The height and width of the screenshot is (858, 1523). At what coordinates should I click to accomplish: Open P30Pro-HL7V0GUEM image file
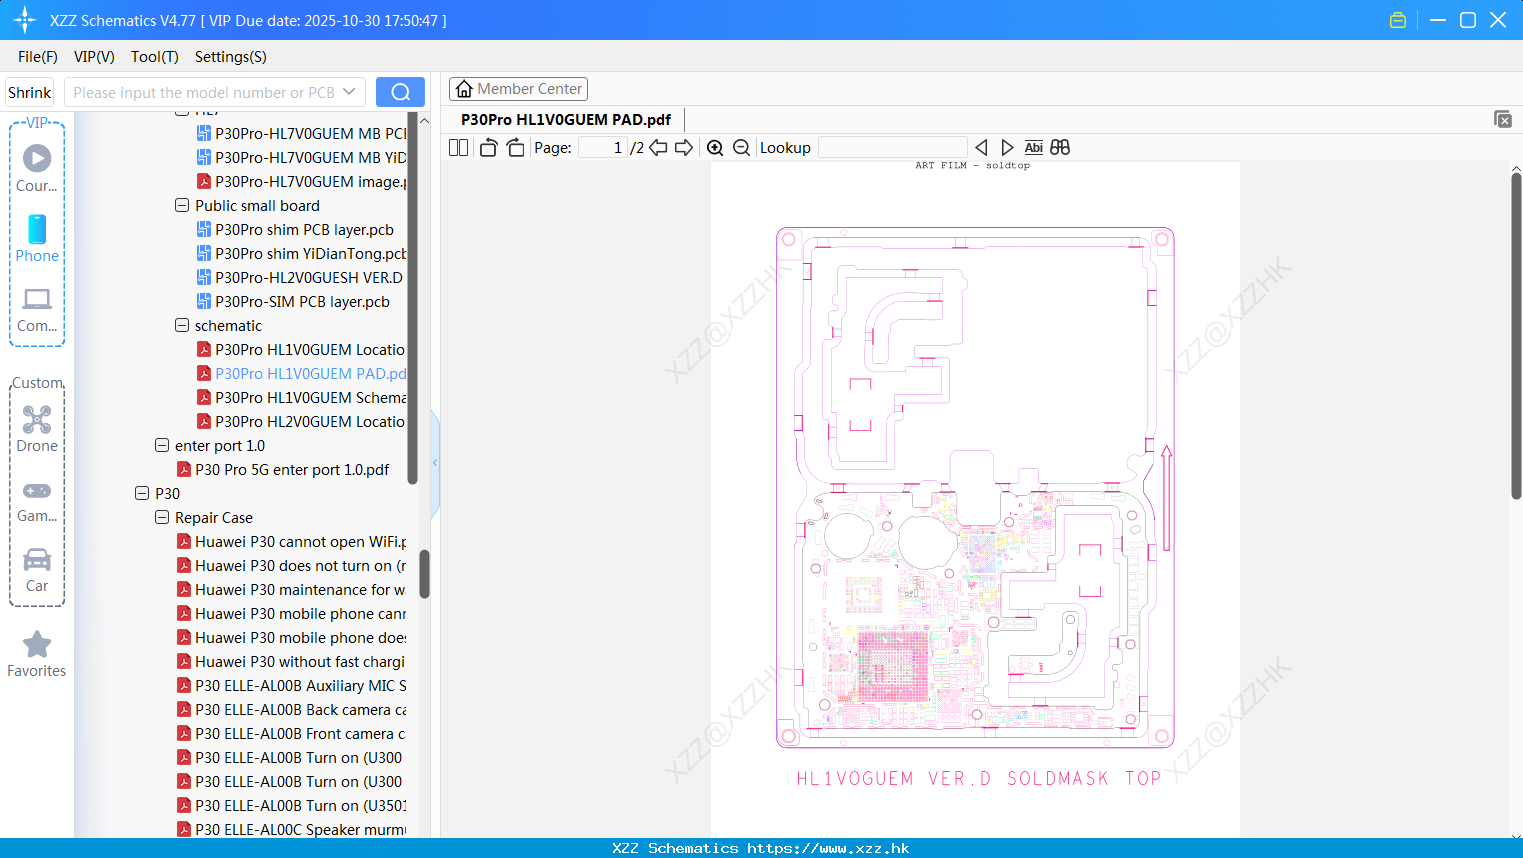click(301, 181)
